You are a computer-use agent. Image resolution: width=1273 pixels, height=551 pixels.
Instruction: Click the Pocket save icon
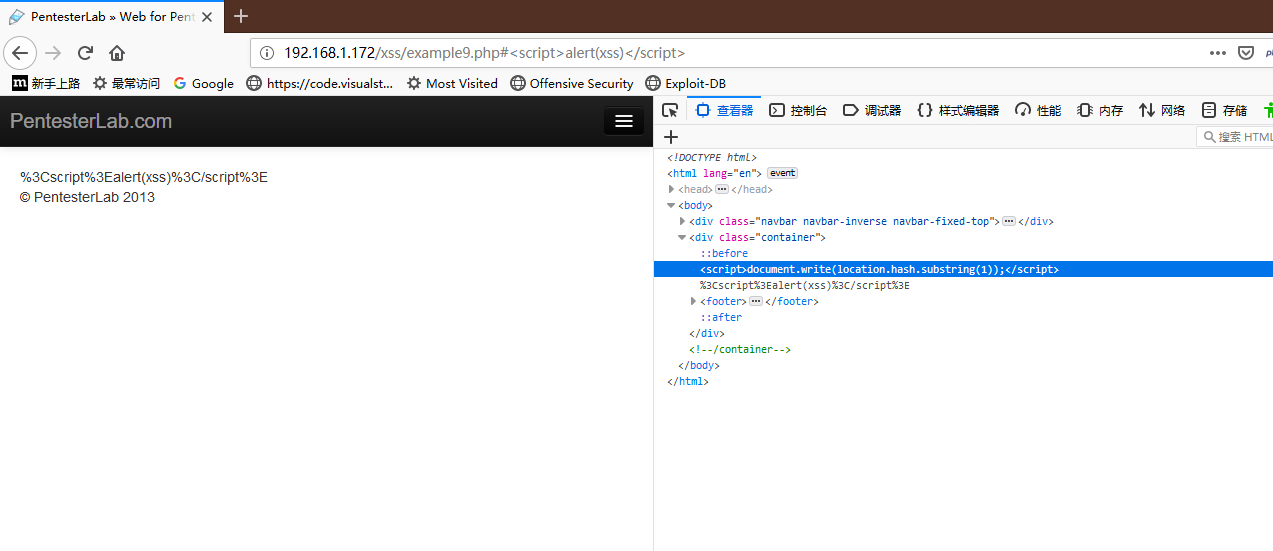click(x=1246, y=53)
